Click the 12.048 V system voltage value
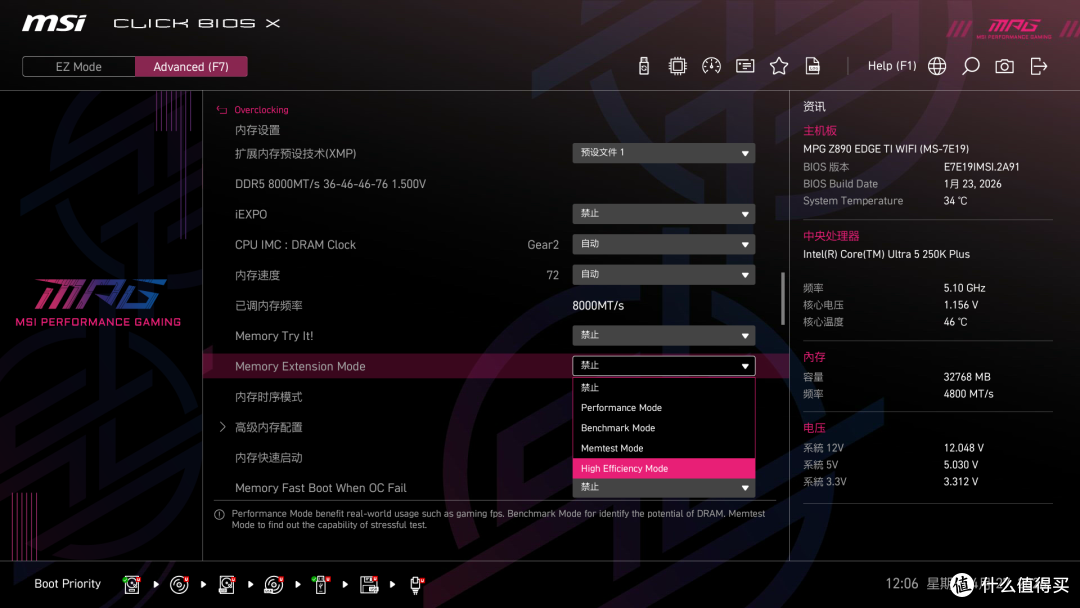This screenshot has width=1080, height=608. (x=964, y=448)
